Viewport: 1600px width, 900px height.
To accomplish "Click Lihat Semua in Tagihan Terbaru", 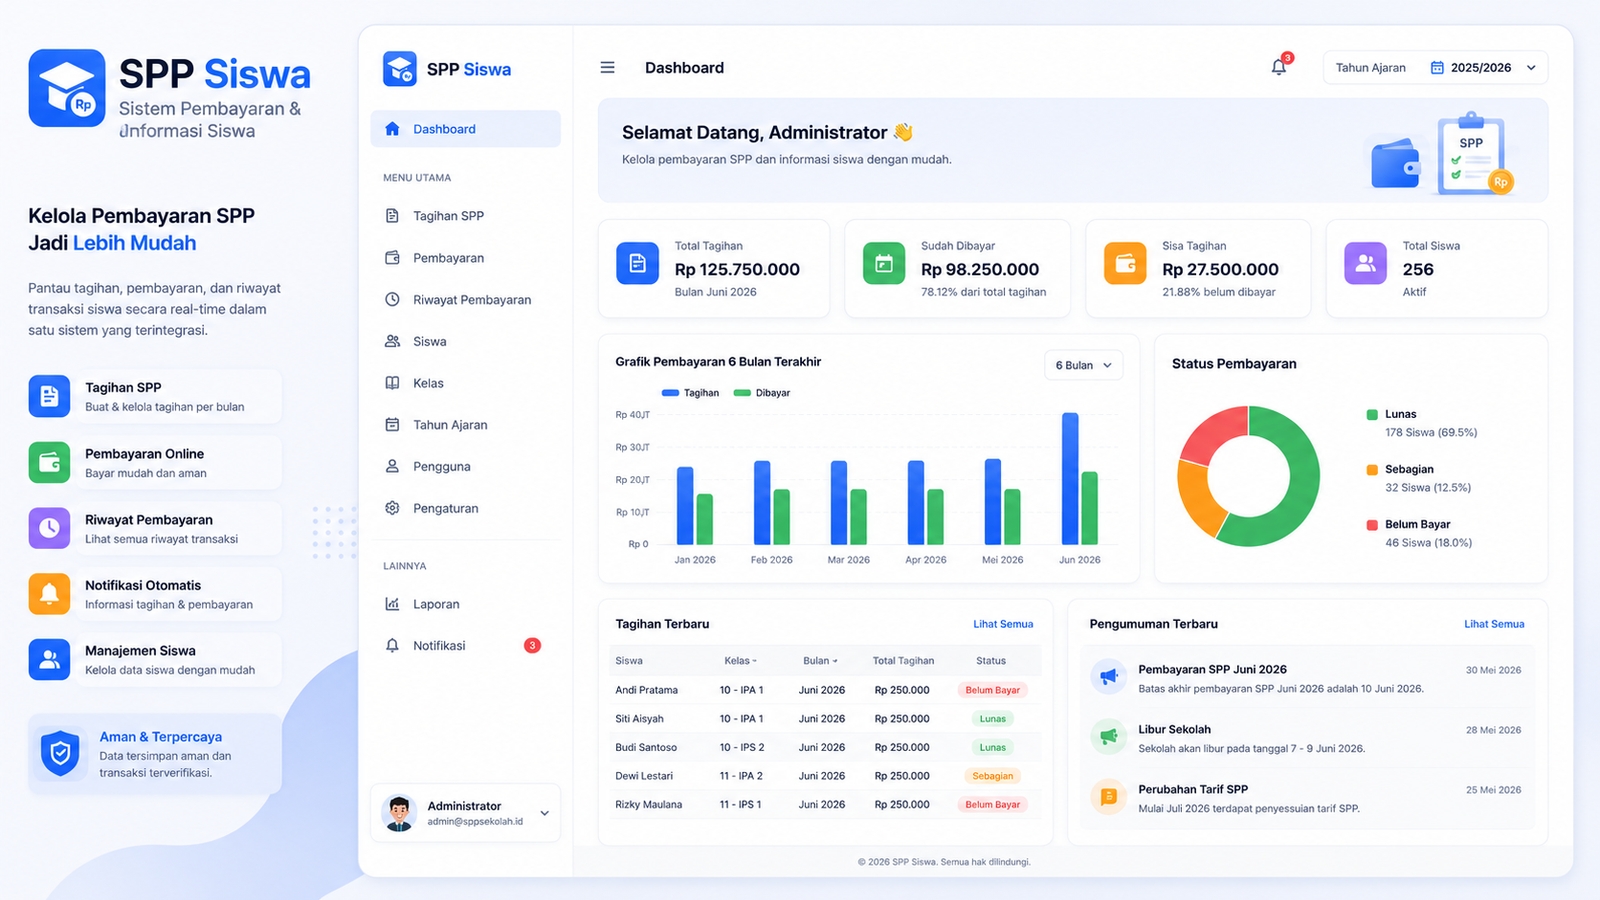I will click(x=1003, y=624).
